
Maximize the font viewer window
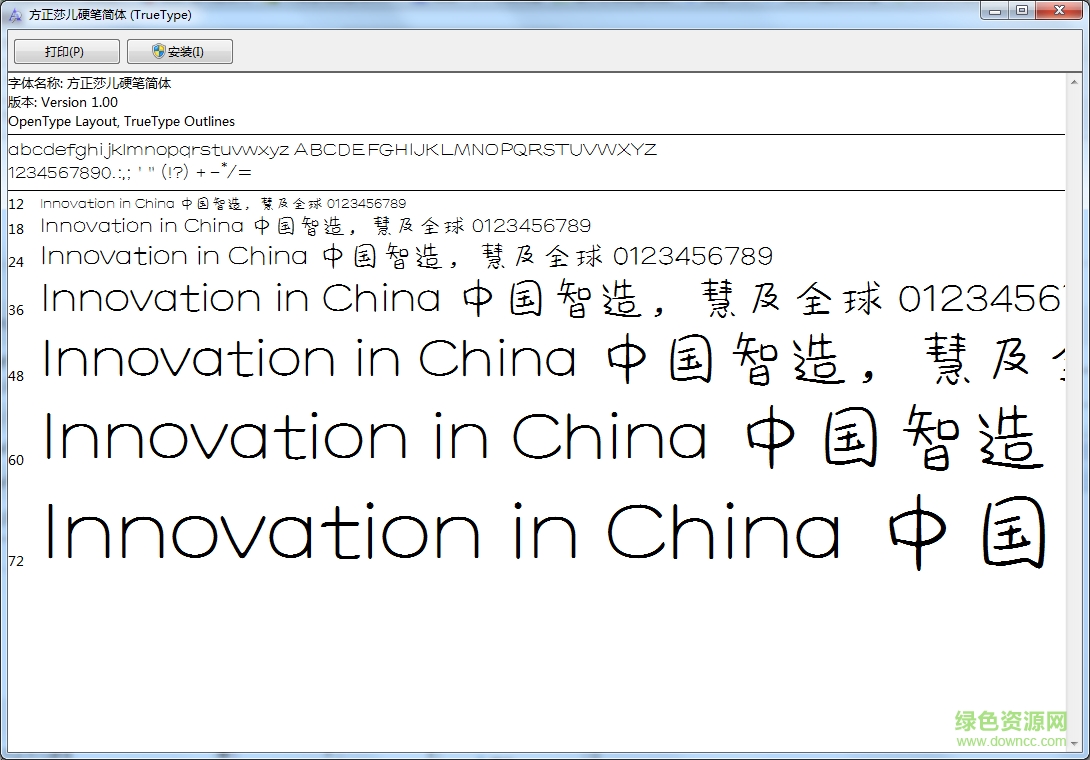tap(1022, 11)
